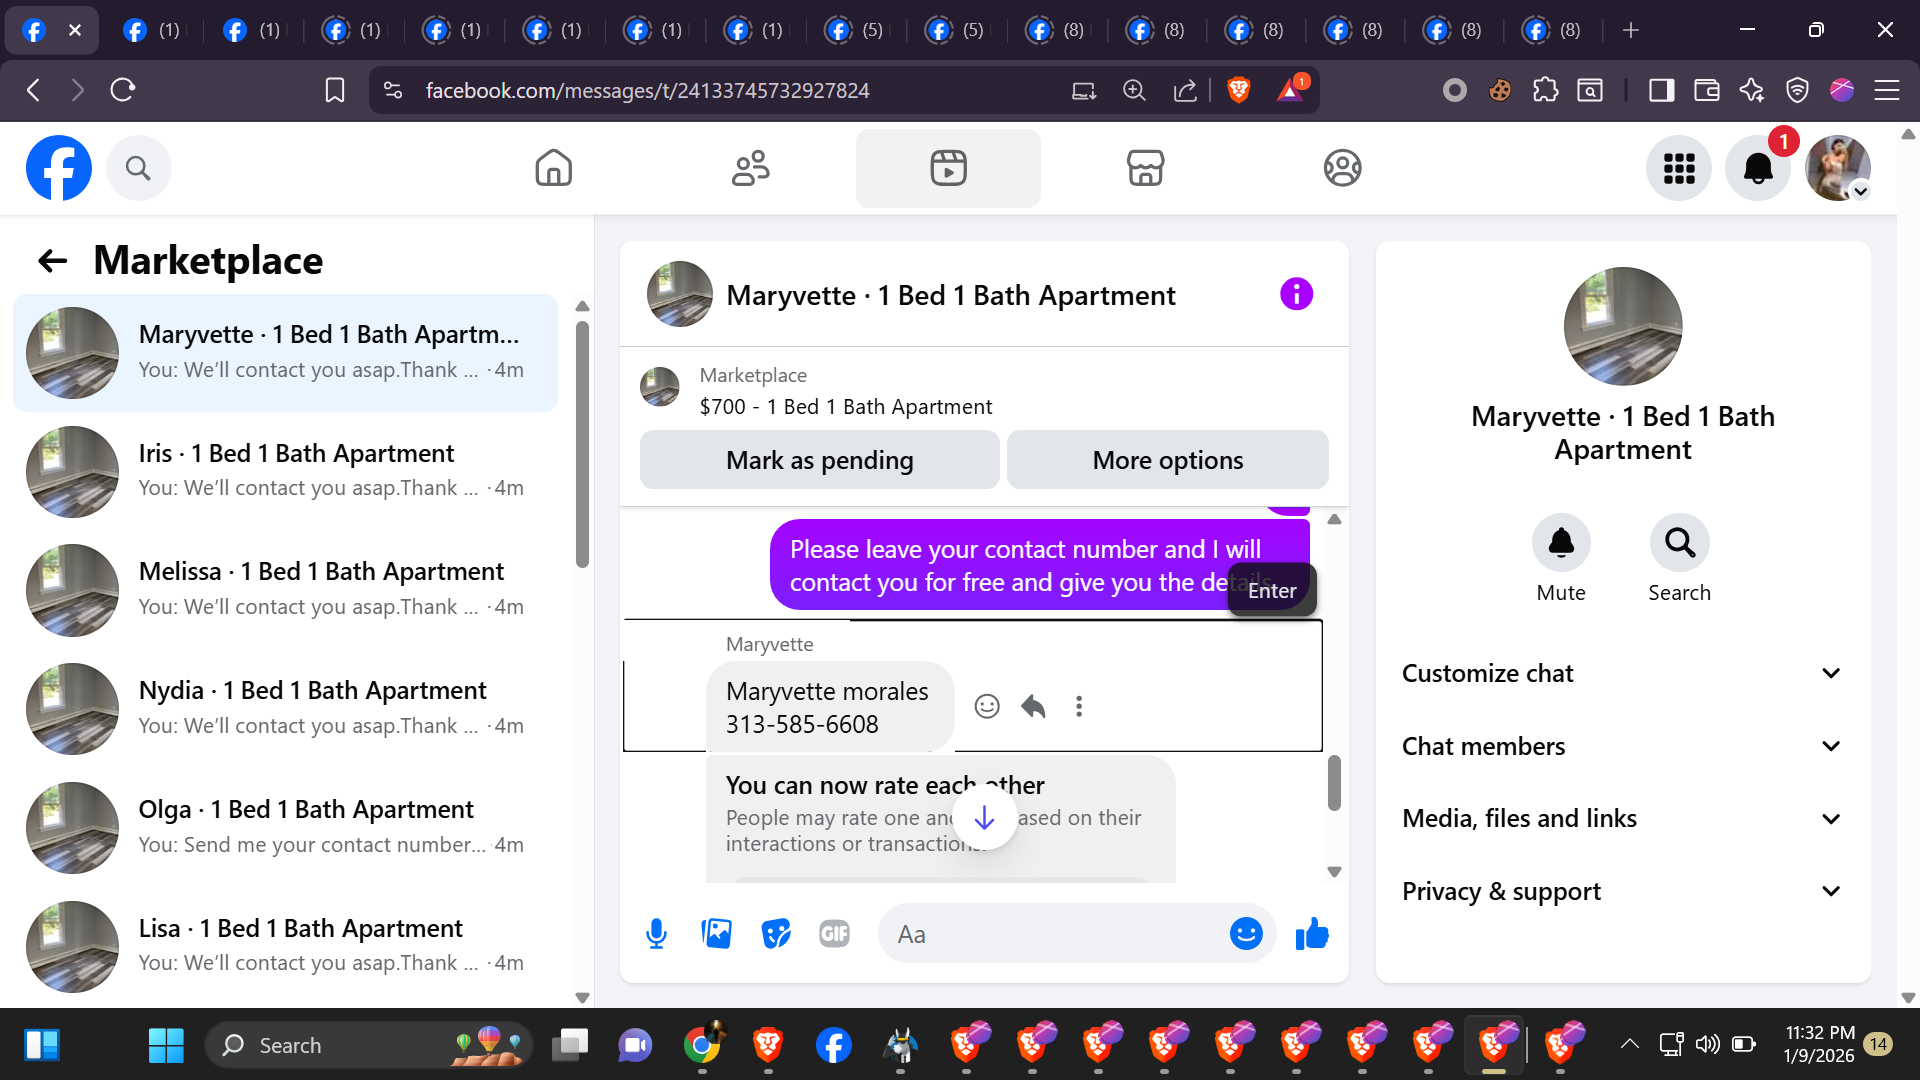Open the Friends tab in top navigation
The image size is (1920, 1080).
750,168
